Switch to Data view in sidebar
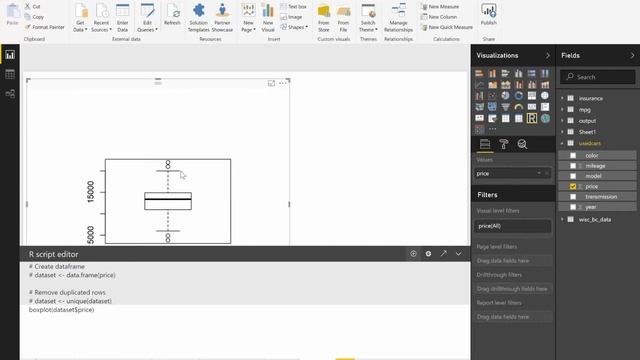Screen dimensions: 640x360 tap(10, 74)
